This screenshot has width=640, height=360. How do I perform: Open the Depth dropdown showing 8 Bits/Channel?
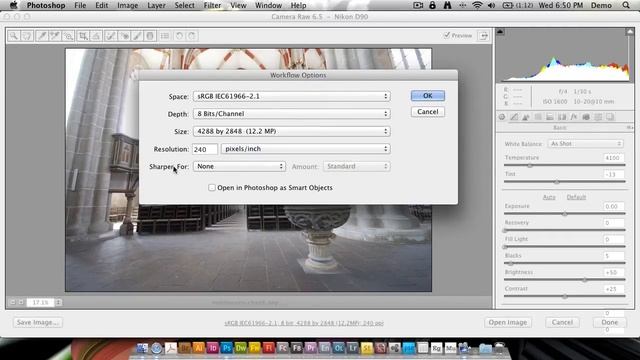(291, 114)
